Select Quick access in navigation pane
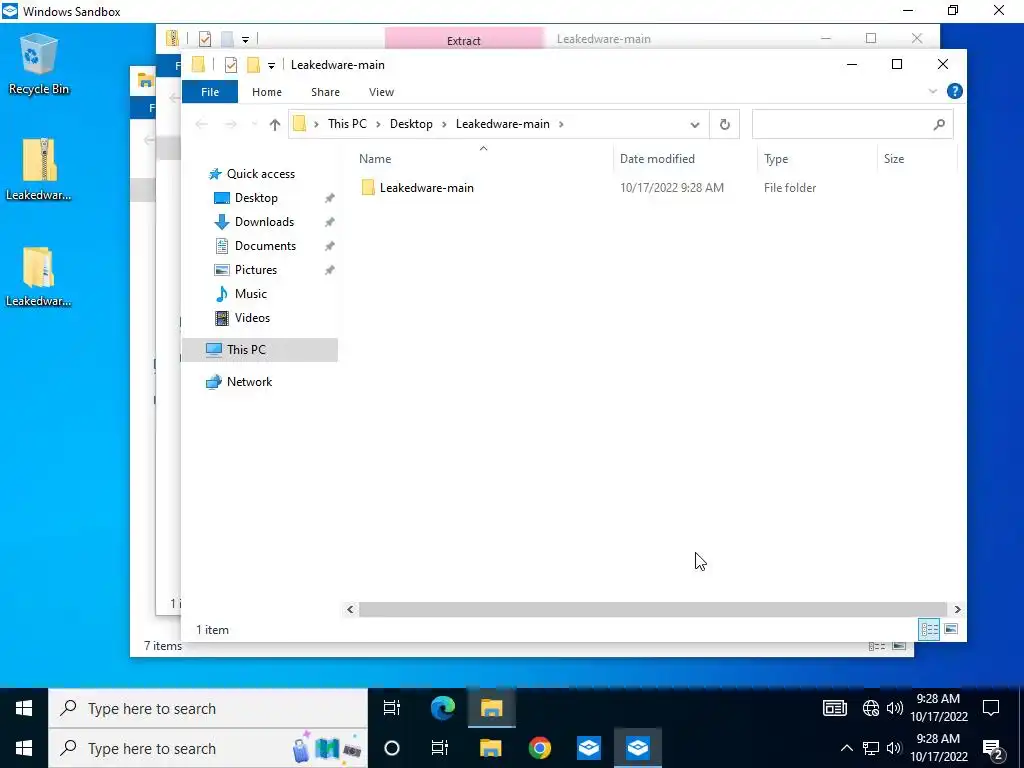The image size is (1024, 768). 260,174
